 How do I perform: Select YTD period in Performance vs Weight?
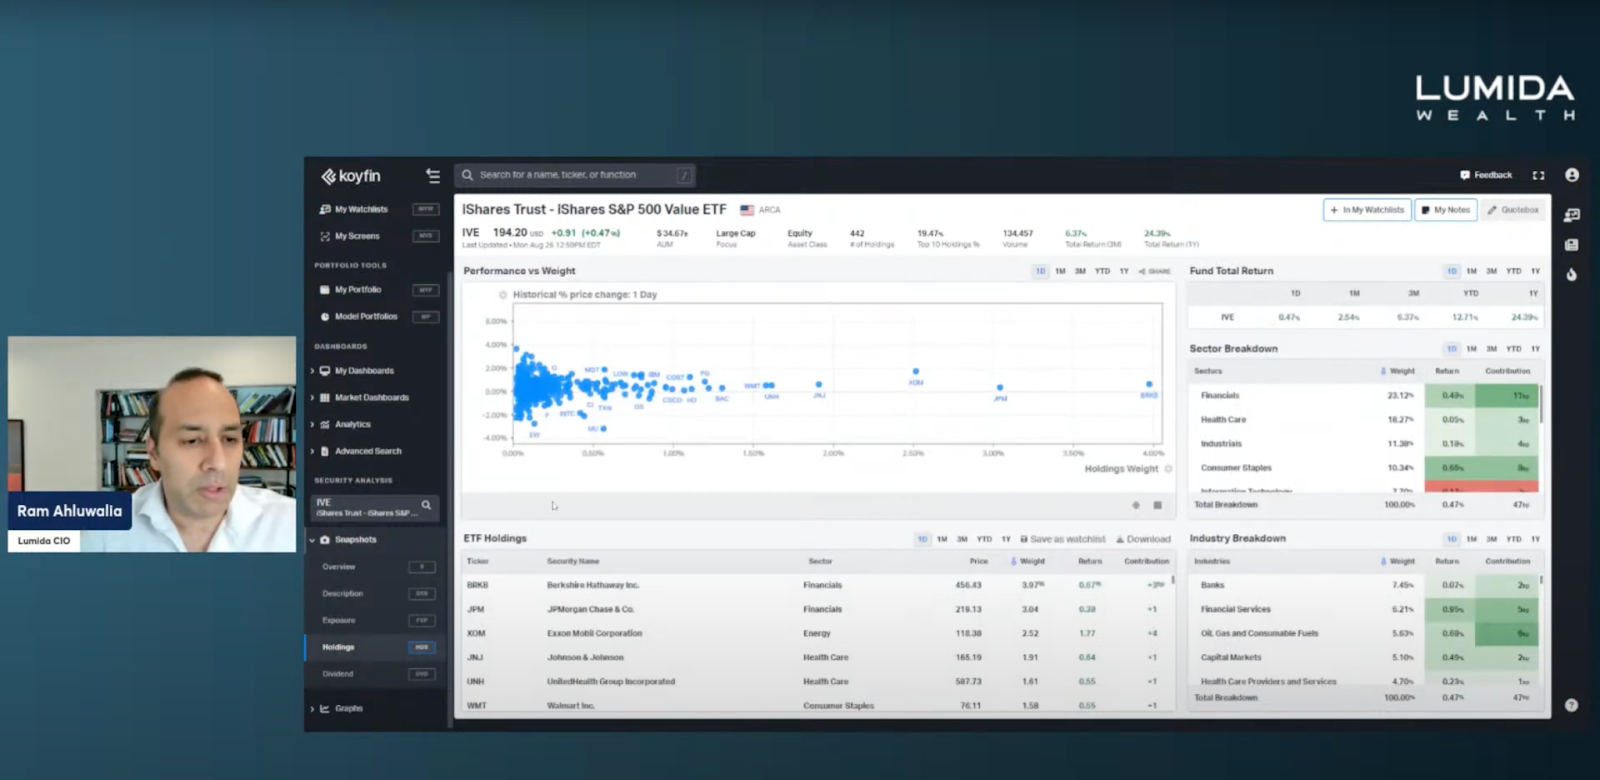1102,271
